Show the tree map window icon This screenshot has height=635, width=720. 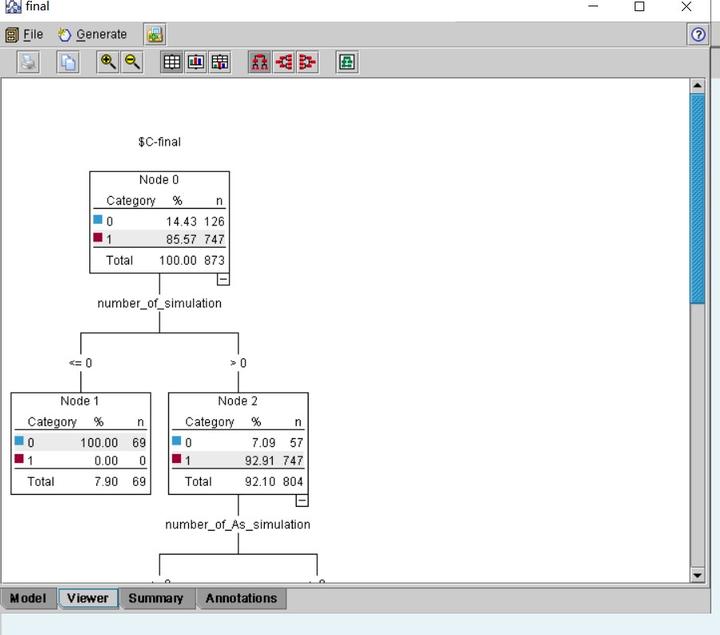(x=347, y=62)
